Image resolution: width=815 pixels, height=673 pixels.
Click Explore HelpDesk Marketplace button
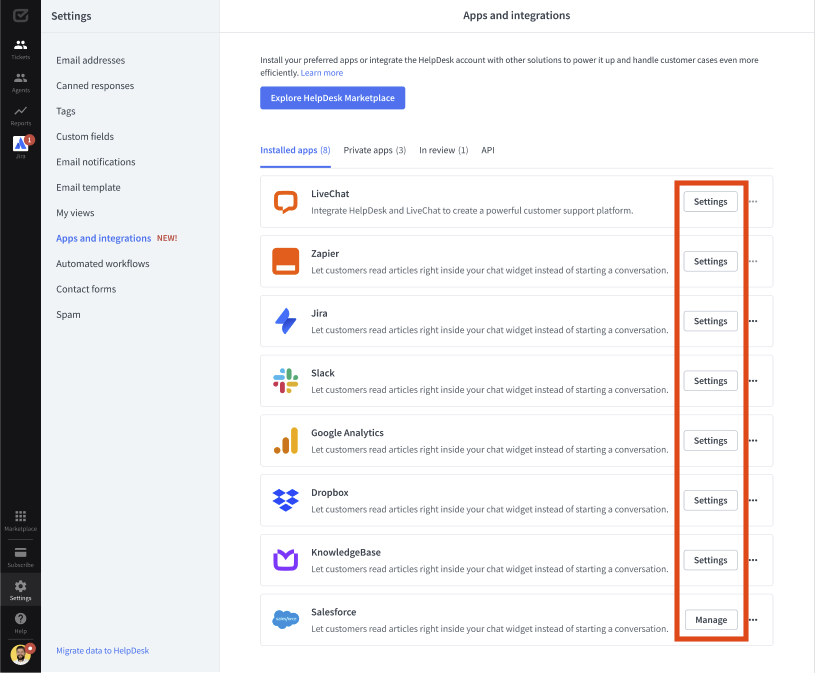click(x=332, y=98)
